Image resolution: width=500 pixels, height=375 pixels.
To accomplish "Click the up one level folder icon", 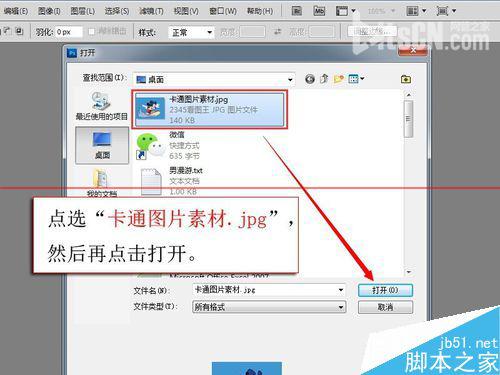I will (324, 79).
